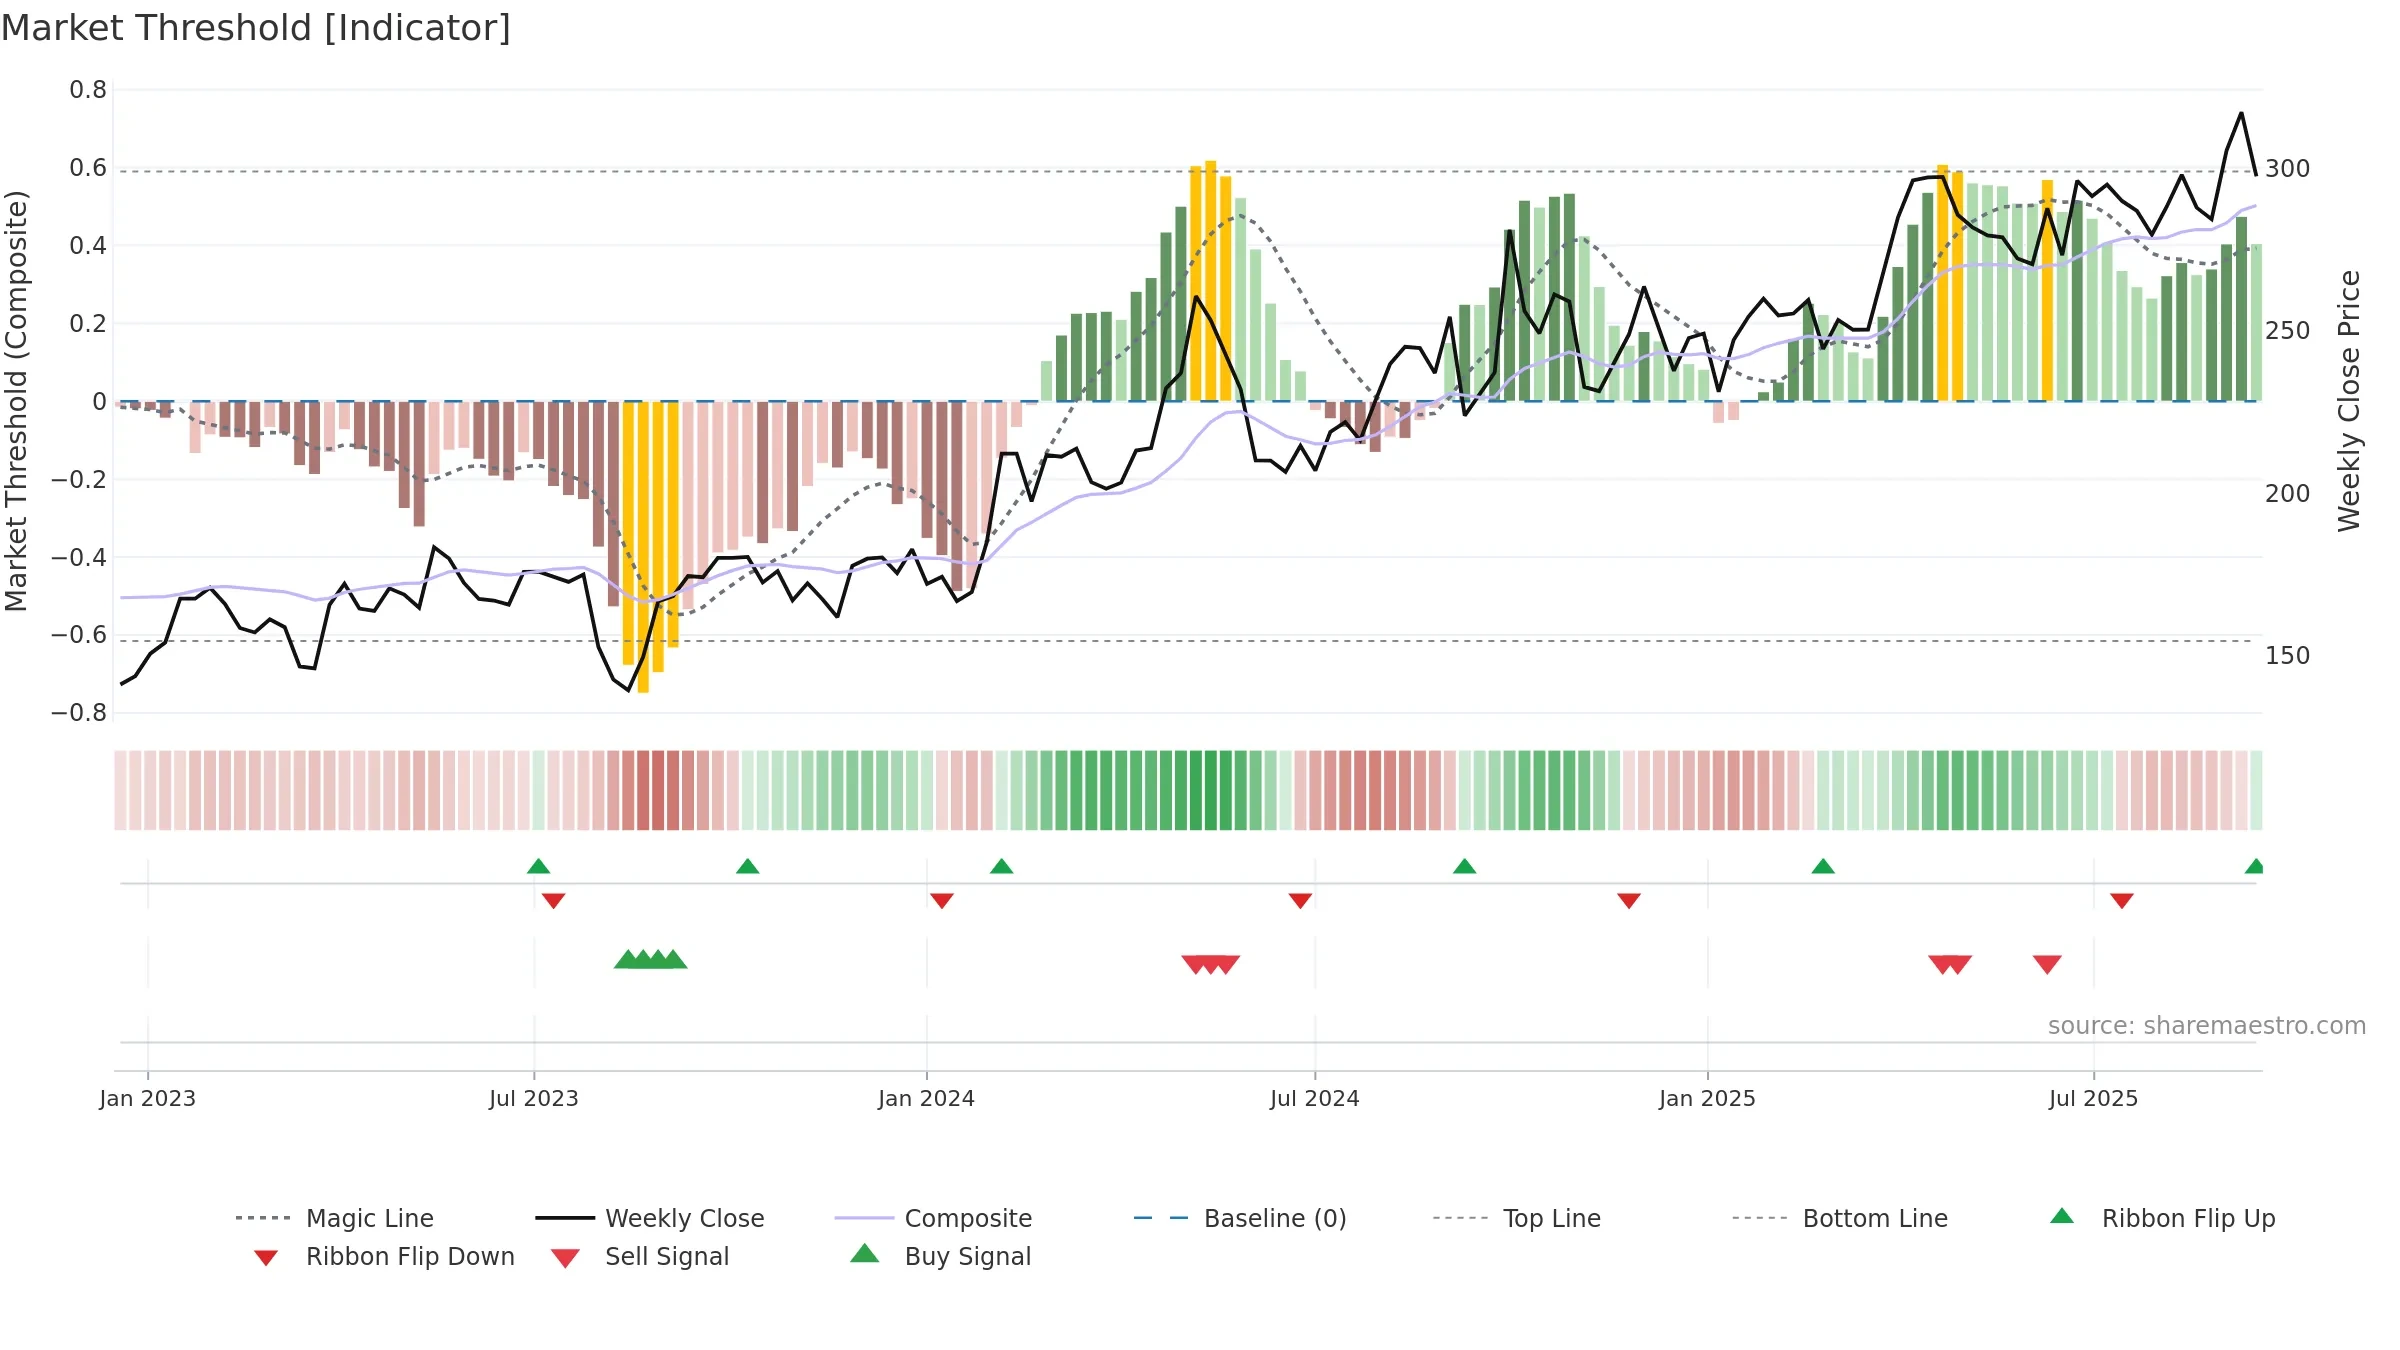Click the '150' tick on the price axis
2400x1350 pixels.
(x=2288, y=656)
